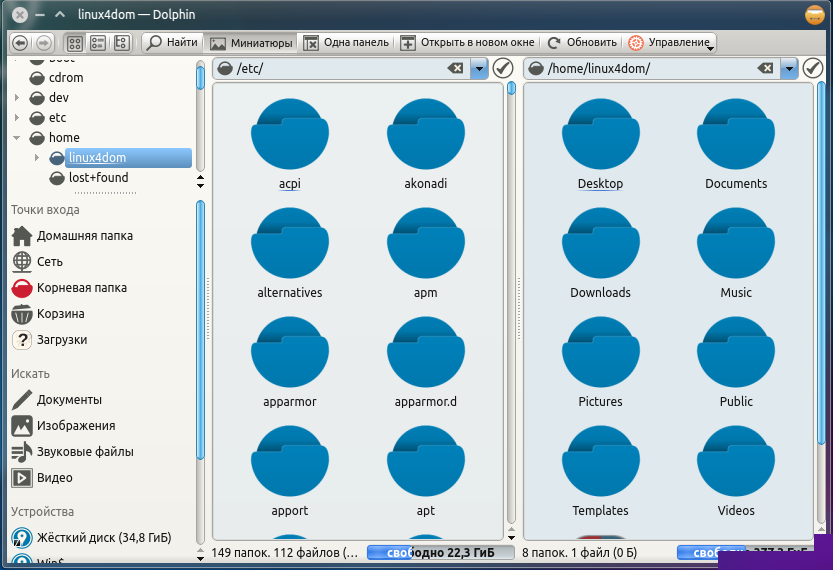Search for Изображения

63,426
